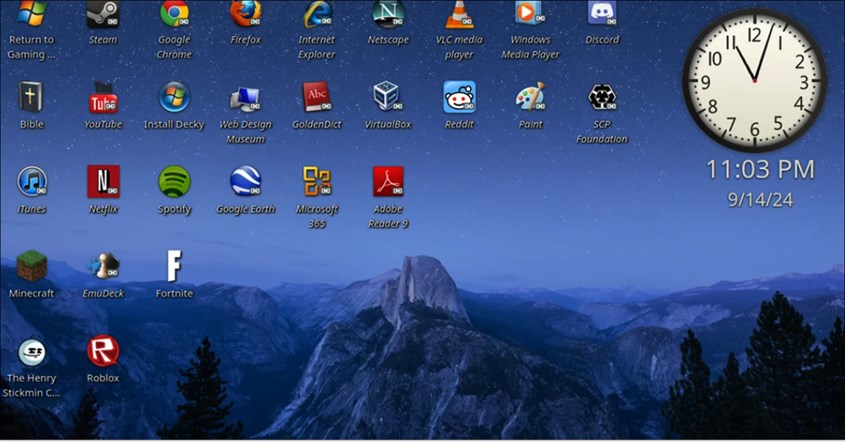Open the Roblox desktop icon

coord(103,351)
